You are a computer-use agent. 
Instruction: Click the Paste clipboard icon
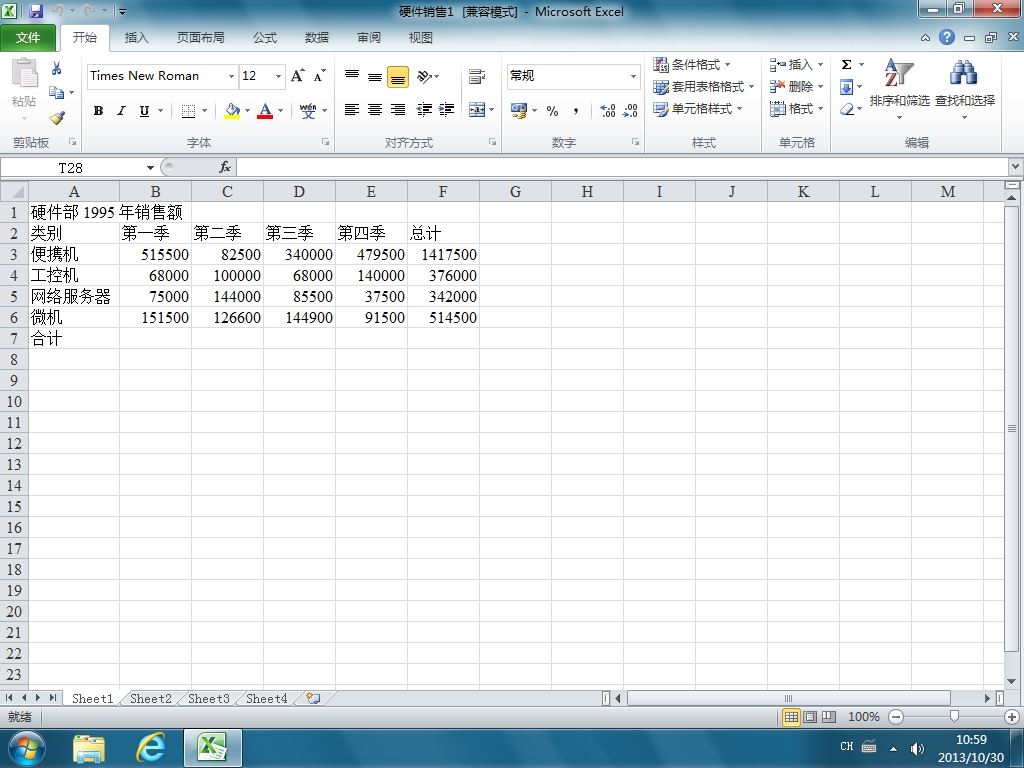(x=24, y=73)
